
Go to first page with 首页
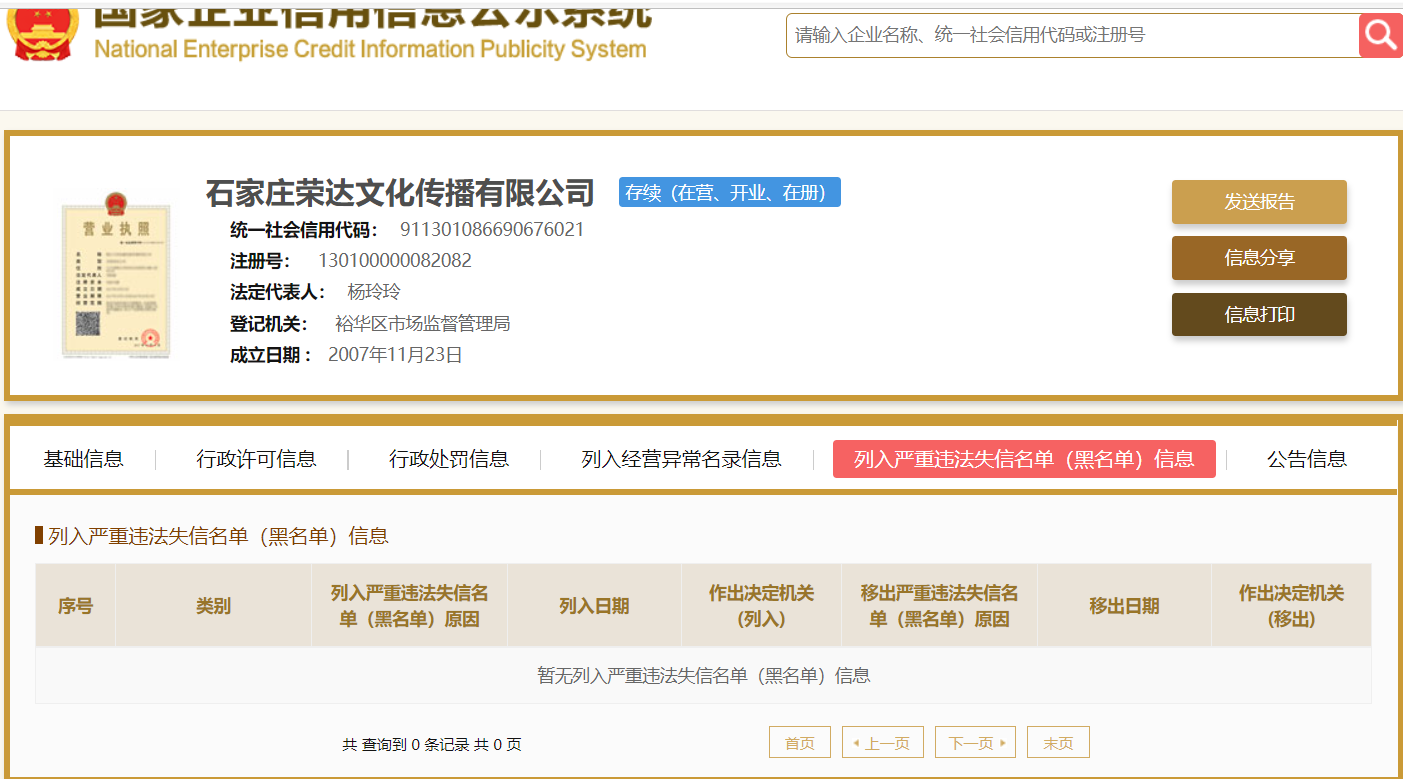coord(800,742)
